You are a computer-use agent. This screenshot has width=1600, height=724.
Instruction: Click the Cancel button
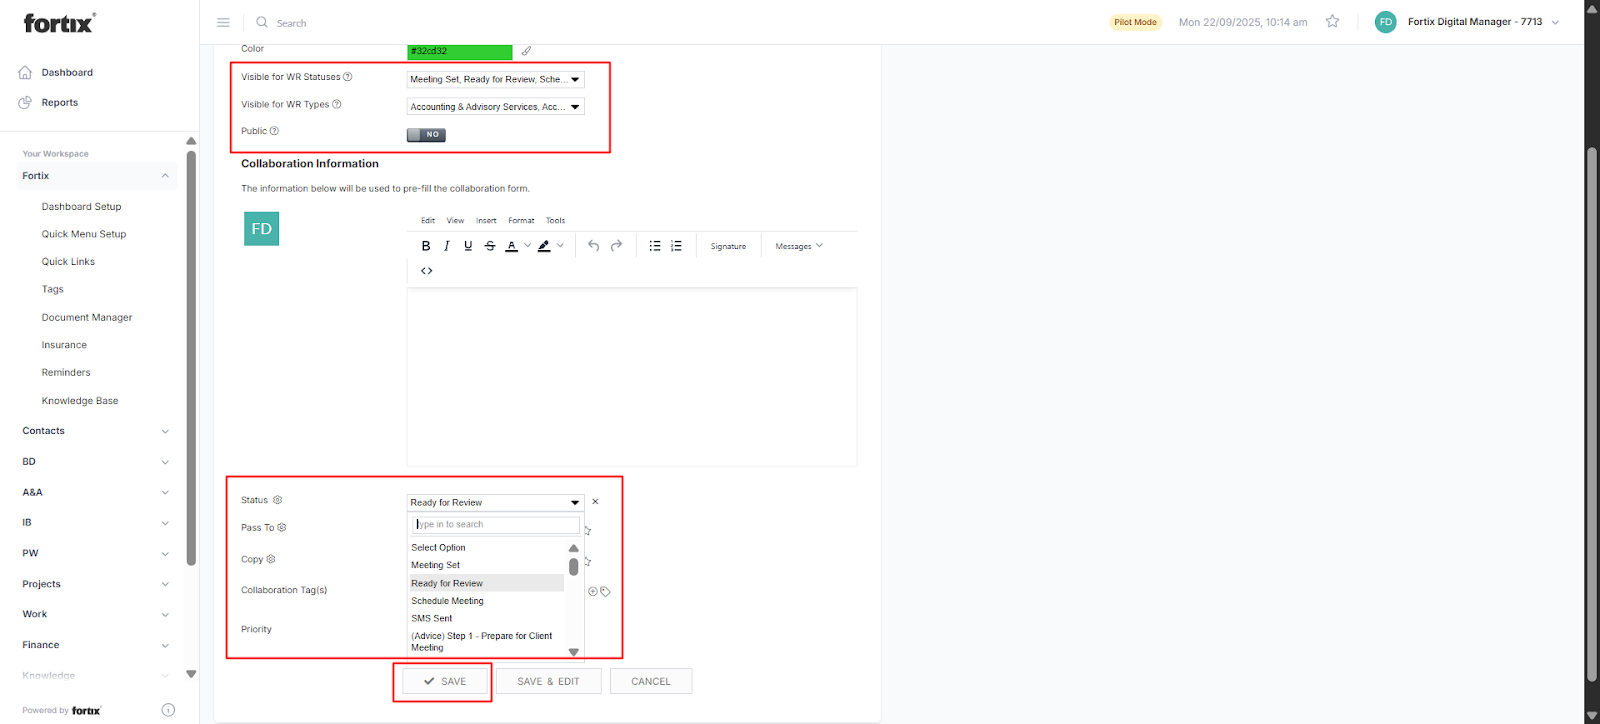(650, 681)
